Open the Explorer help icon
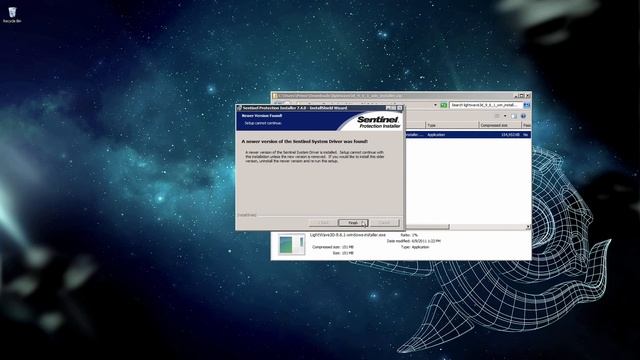This screenshot has width=640, height=360. (x=523, y=116)
